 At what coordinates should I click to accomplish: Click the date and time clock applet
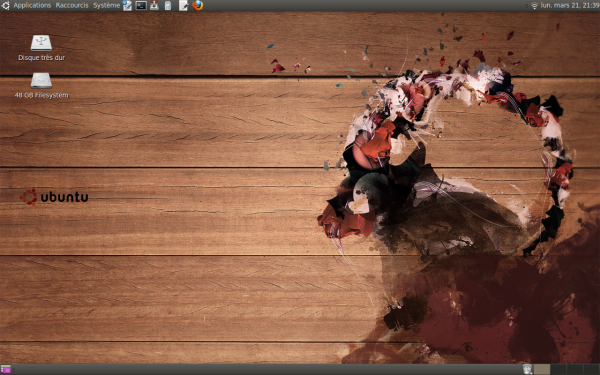click(x=570, y=5)
